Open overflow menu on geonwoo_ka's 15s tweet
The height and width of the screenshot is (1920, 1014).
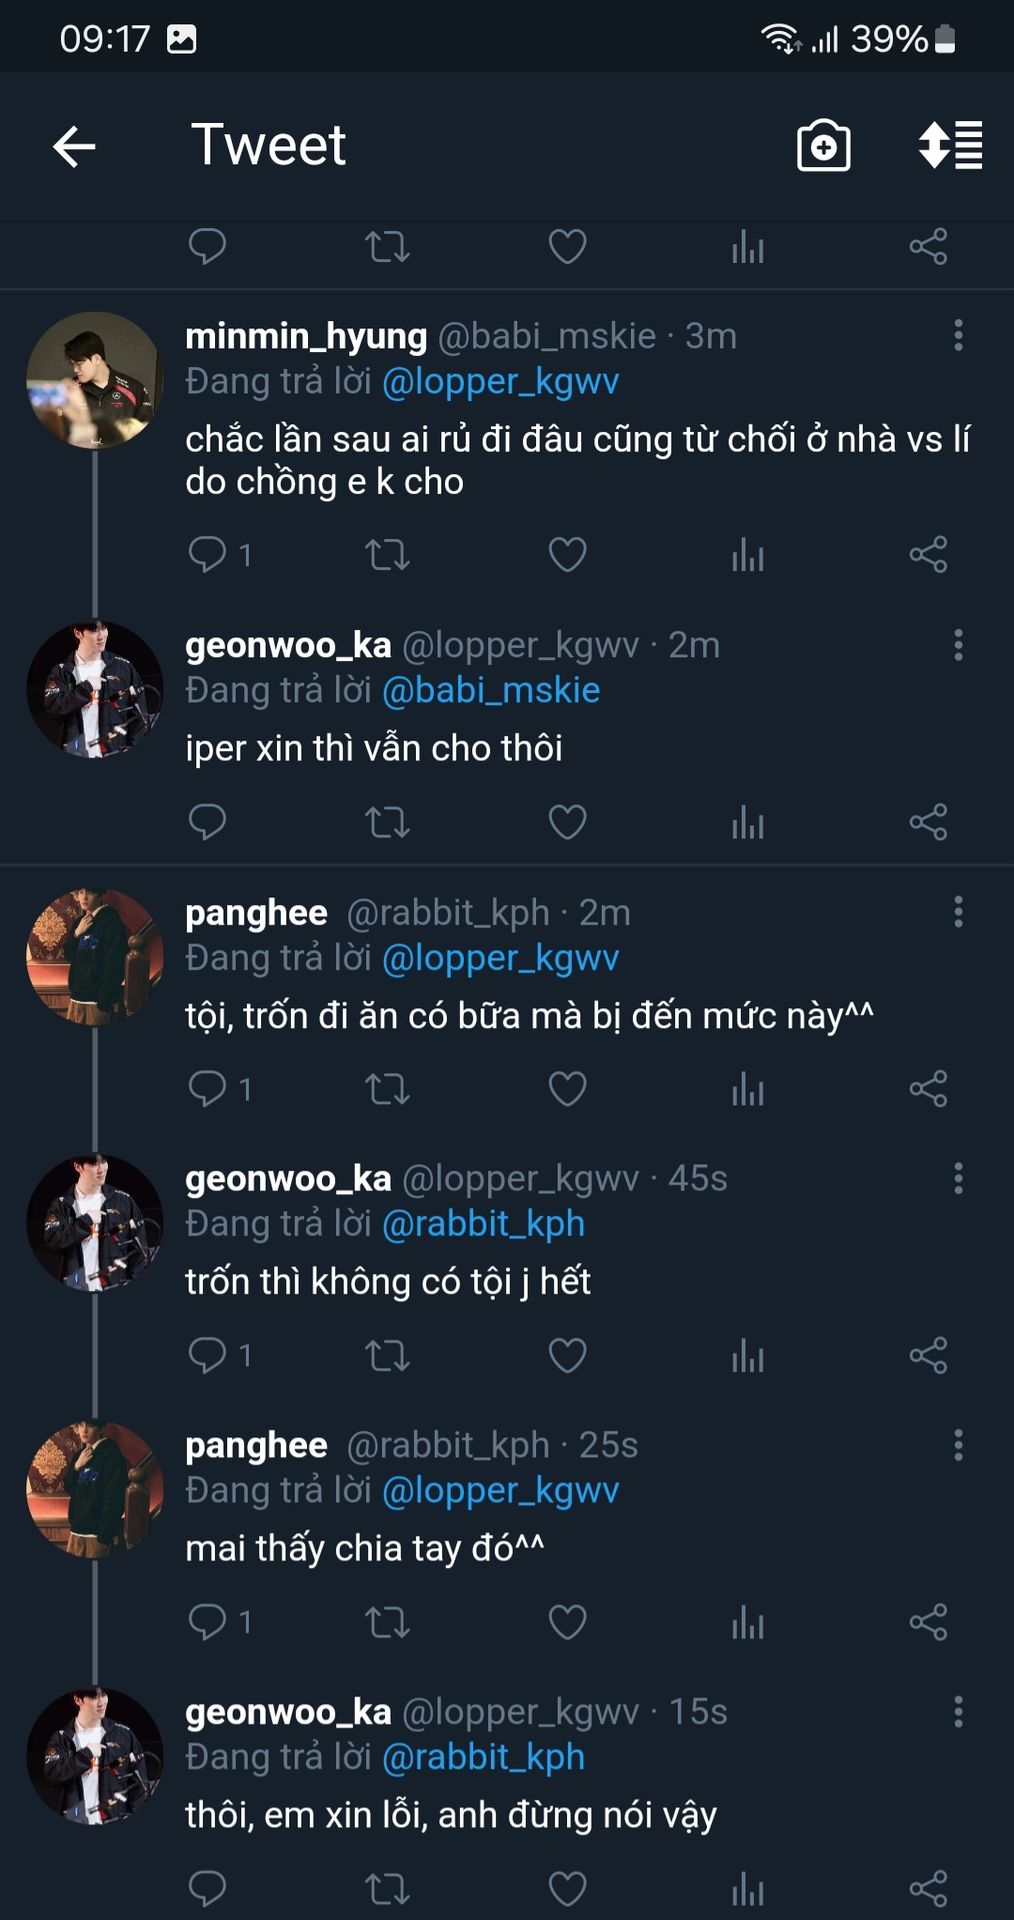tap(958, 1712)
